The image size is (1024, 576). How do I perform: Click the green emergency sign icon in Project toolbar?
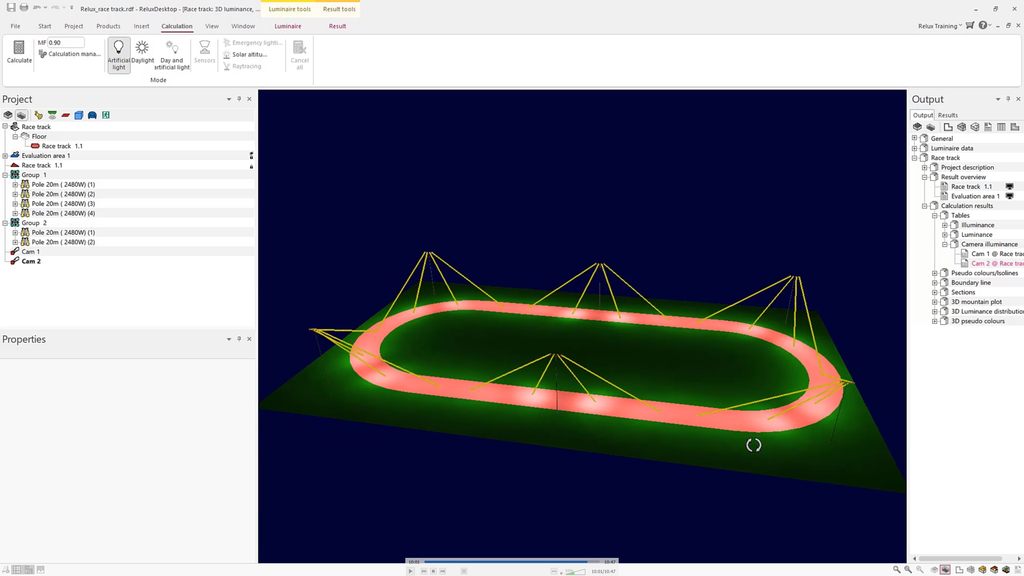tap(106, 115)
